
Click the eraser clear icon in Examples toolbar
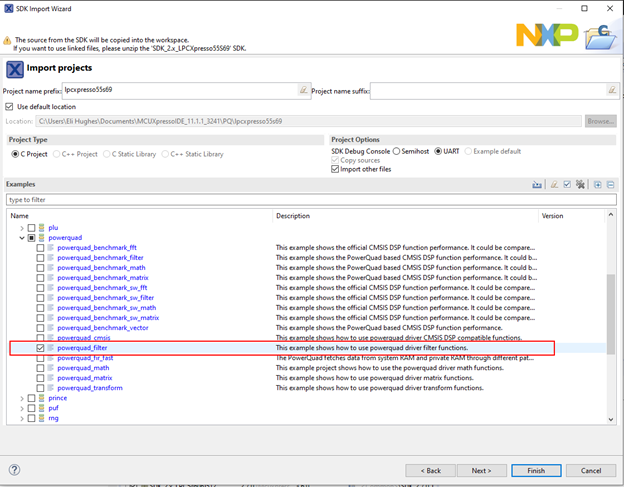click(x=554, y=184)
